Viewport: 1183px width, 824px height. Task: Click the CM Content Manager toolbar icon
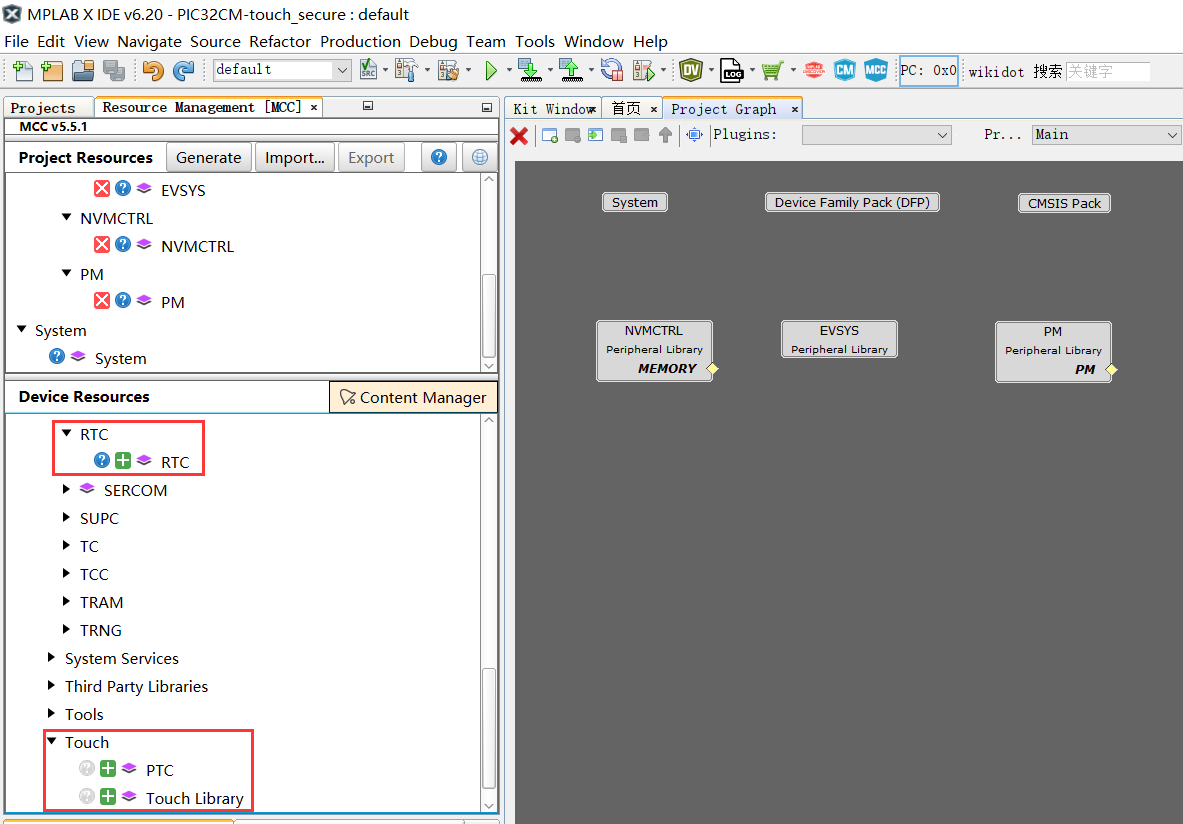845,71
